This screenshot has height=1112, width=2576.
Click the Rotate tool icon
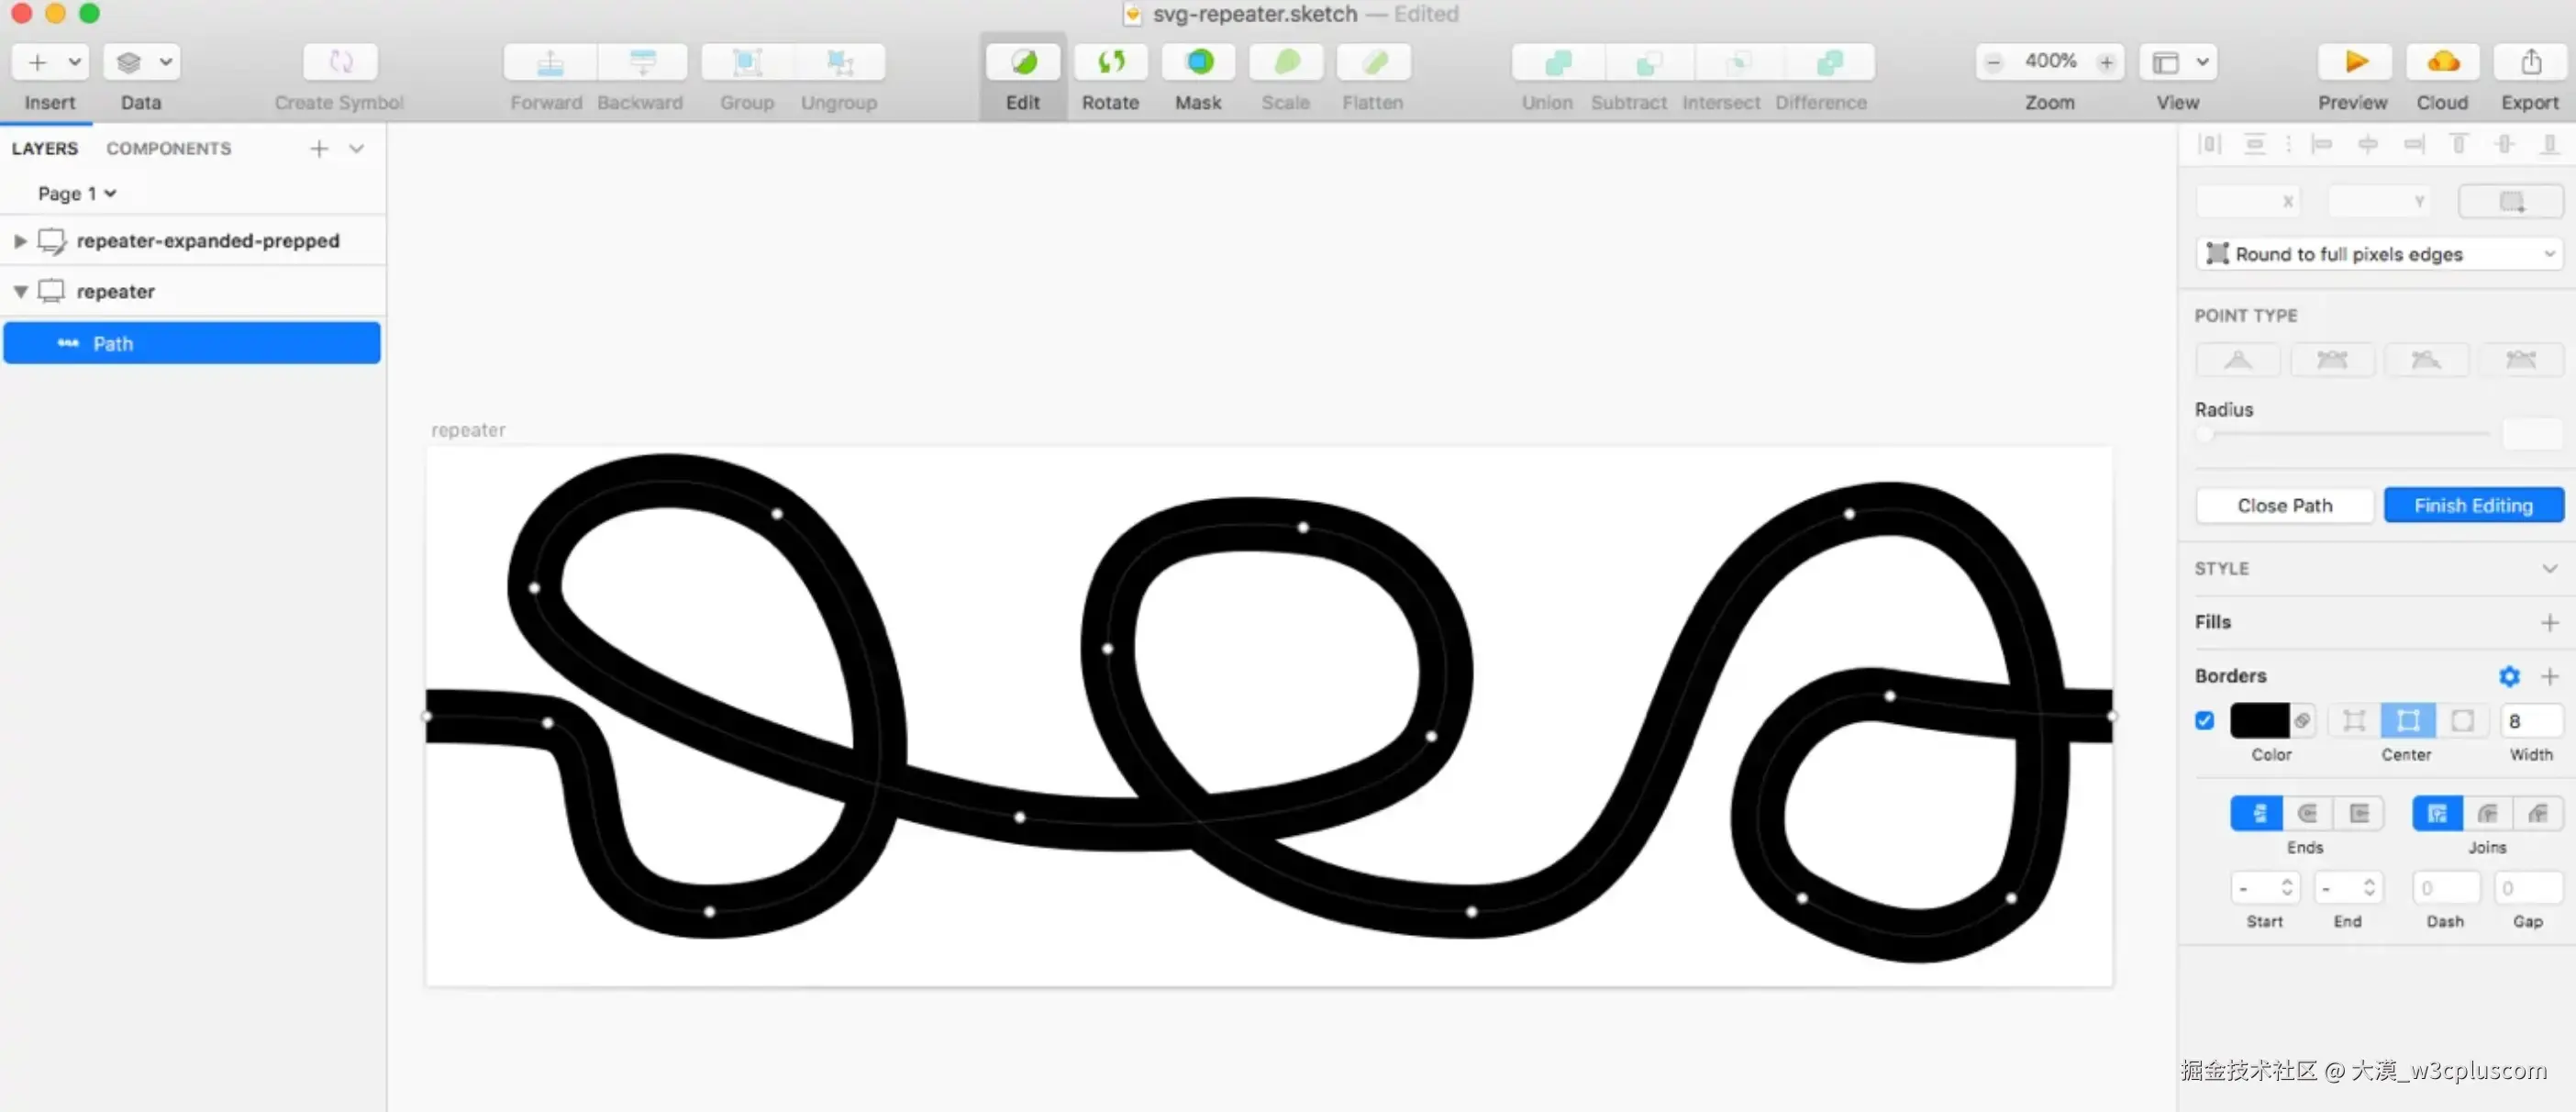pos(1110,63)
